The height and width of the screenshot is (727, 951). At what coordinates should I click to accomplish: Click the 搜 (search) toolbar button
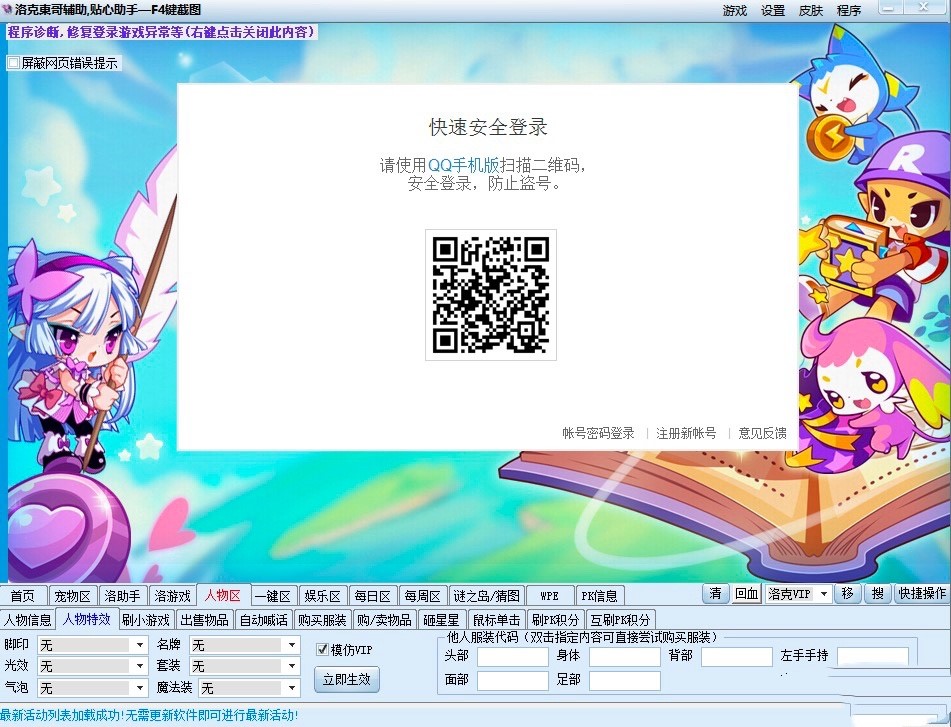(x=878, y=593)
